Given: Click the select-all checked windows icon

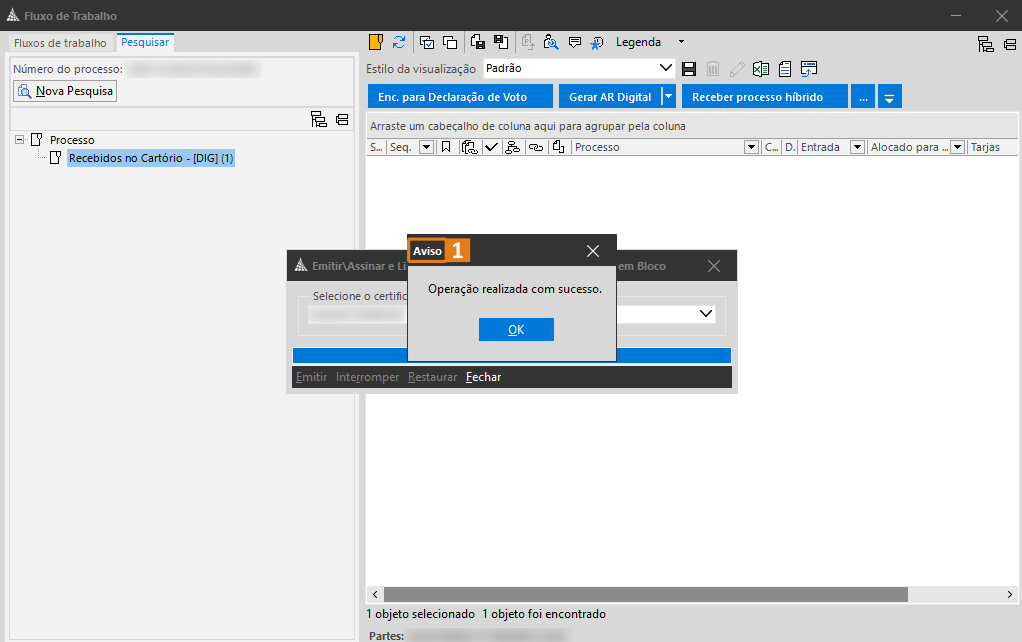Looking at the screenshot, I should [427, 42].
